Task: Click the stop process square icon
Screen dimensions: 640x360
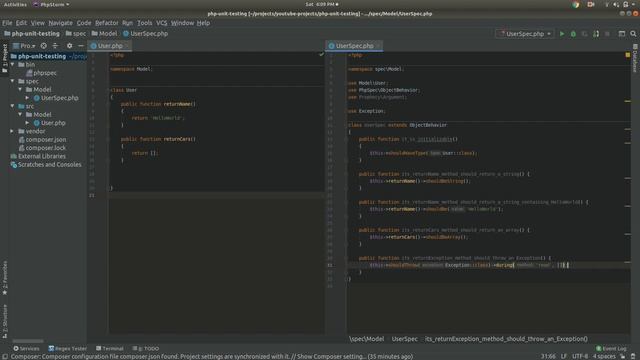Action: point(607,34)
